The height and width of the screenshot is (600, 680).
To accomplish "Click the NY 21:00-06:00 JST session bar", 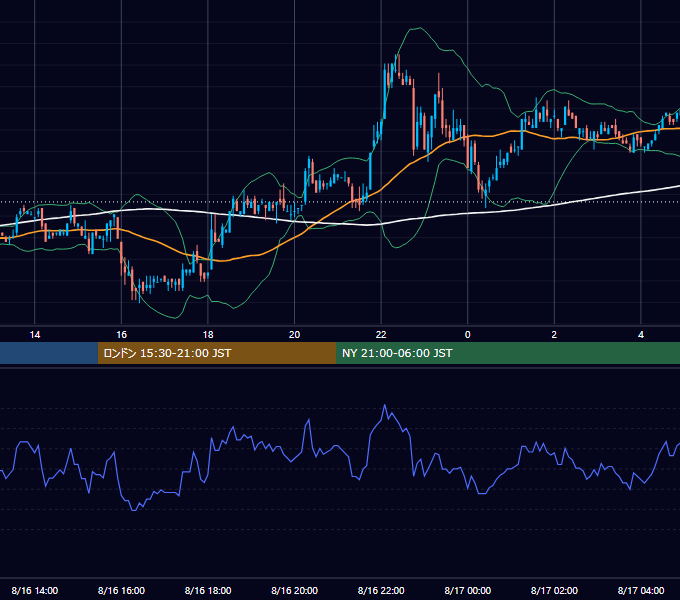I will (508, 353).
